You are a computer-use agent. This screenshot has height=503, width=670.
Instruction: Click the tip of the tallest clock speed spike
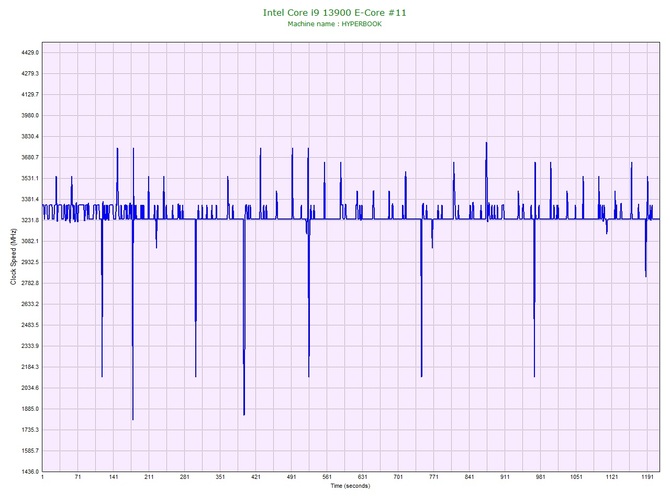[x=486, y=143]
